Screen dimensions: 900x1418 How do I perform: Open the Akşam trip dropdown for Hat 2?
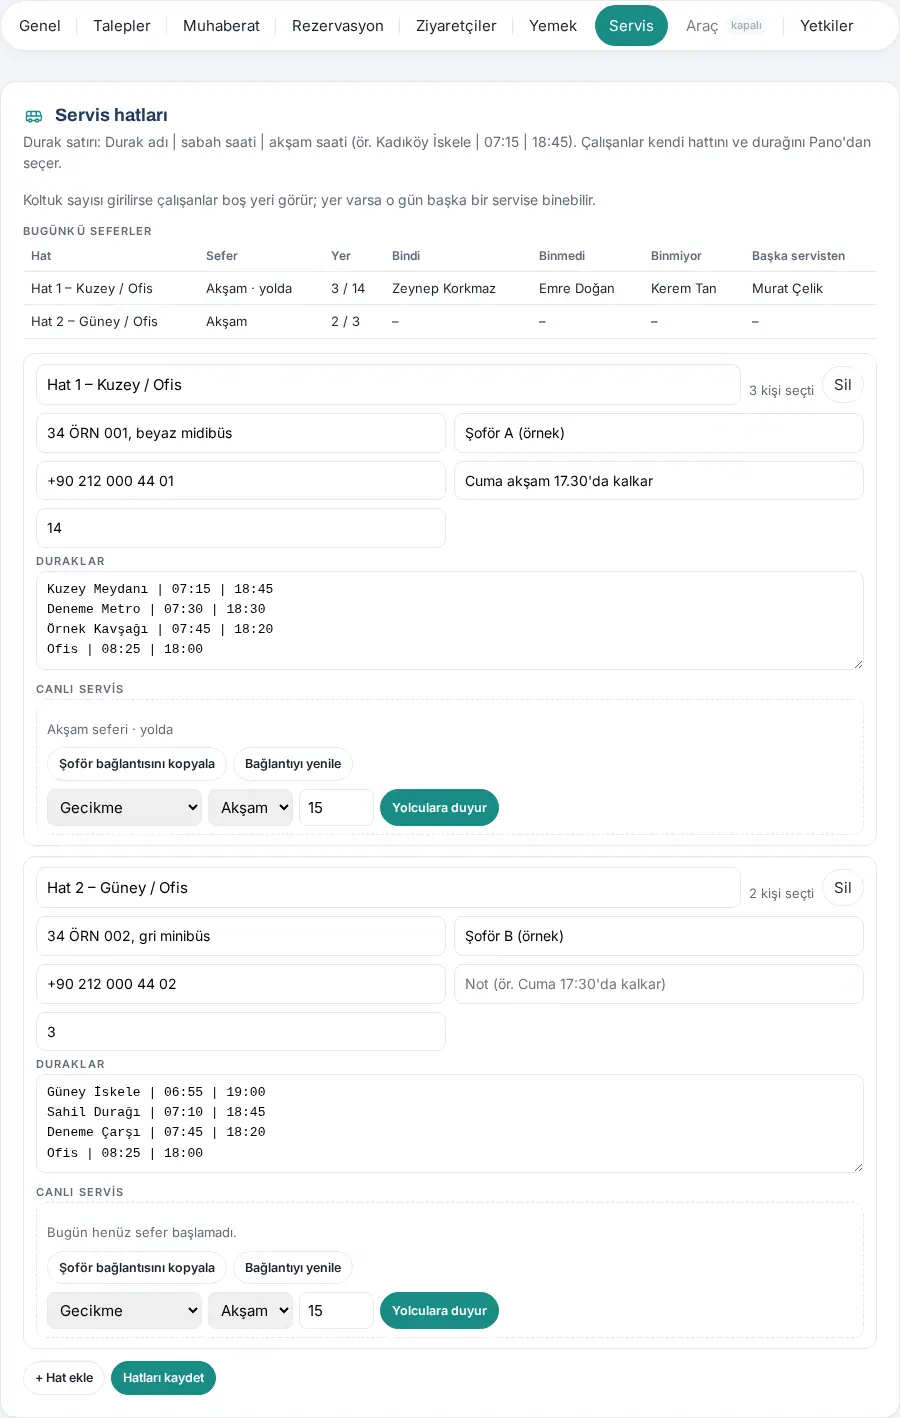tap(250, 1311)
